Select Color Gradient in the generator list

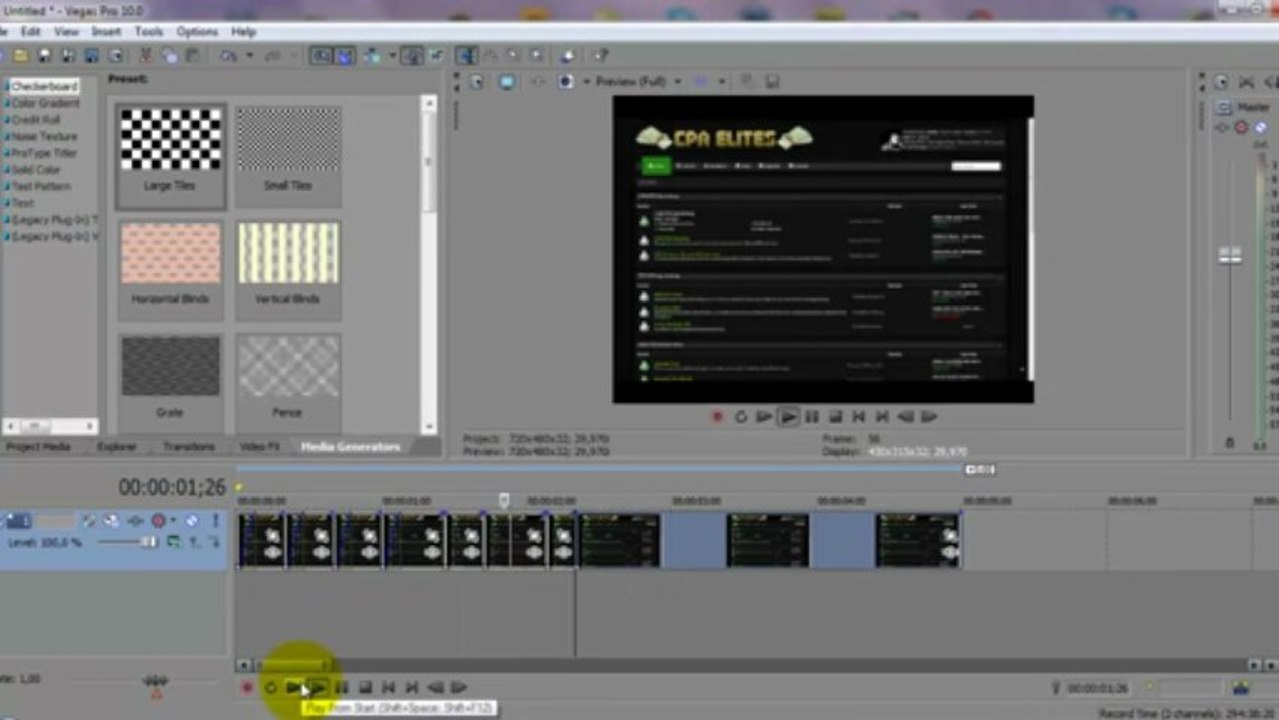coord(45,103)
